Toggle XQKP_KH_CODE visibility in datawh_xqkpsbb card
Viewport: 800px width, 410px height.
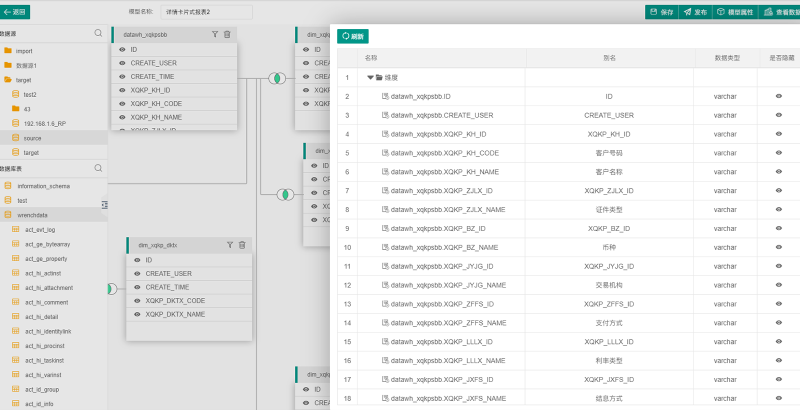coord(122,104)
